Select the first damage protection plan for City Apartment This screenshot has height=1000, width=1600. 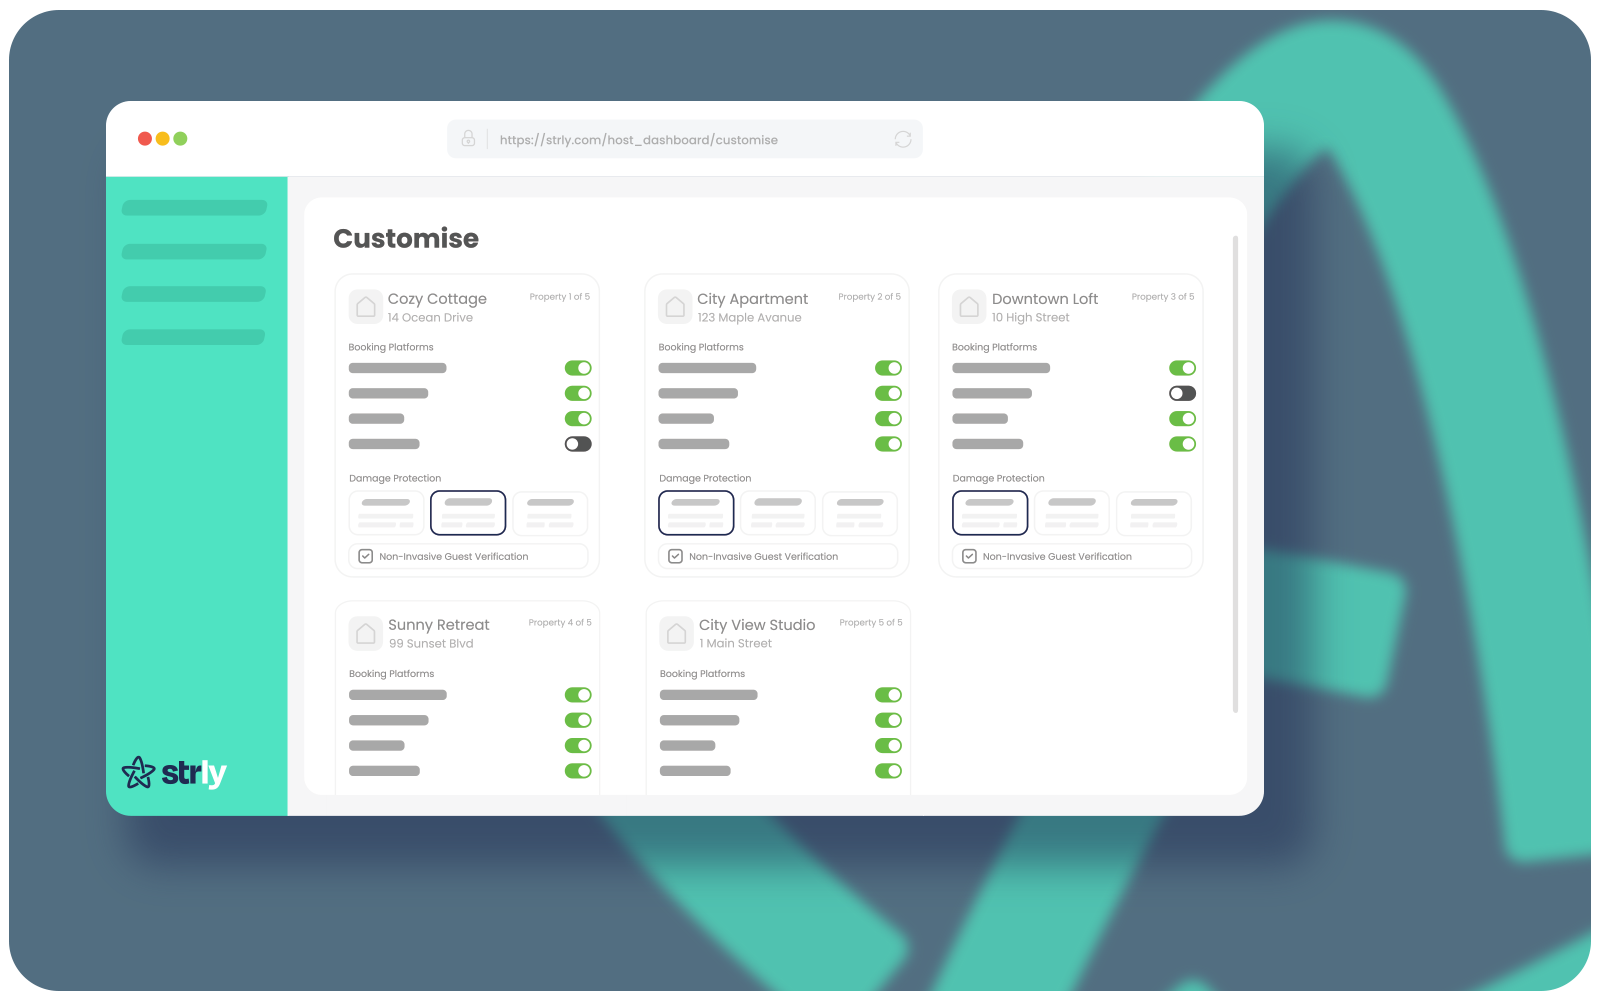pos(696,512)
